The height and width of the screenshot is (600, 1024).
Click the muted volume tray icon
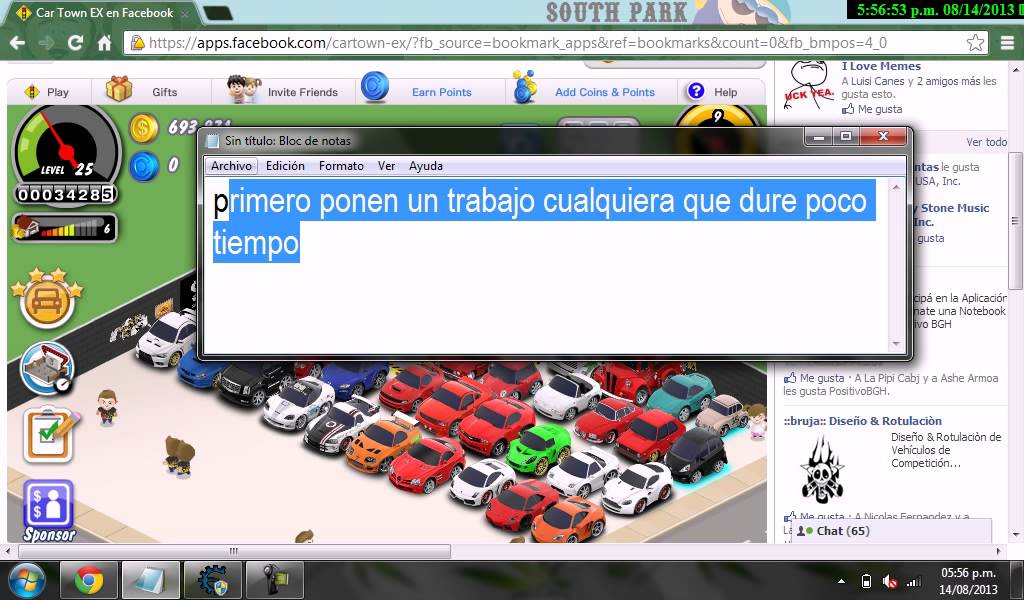pyautogui.click(x=889, y=581)
